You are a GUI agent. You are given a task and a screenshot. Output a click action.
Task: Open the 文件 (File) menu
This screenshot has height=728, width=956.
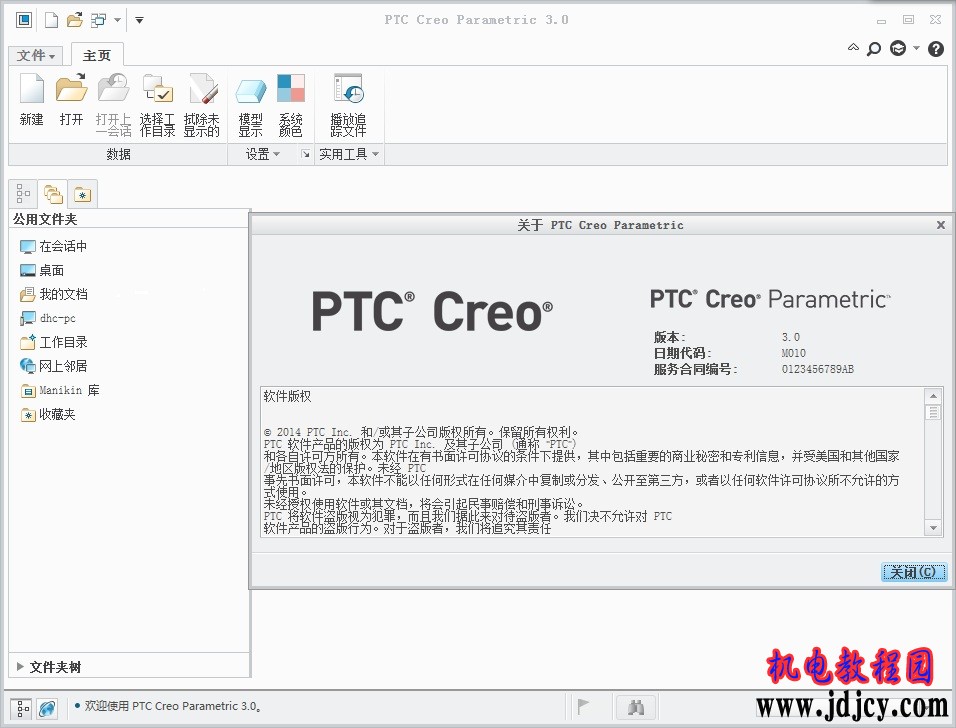(35, 55)
